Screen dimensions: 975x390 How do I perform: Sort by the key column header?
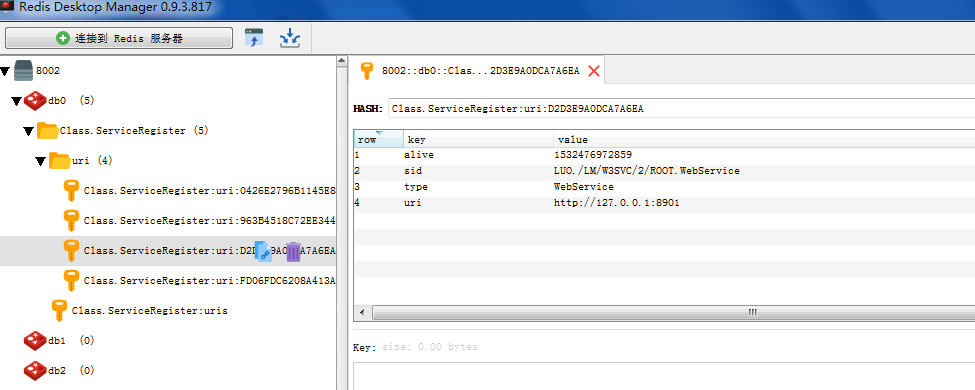pyautogui.click(x=478, y=139)
